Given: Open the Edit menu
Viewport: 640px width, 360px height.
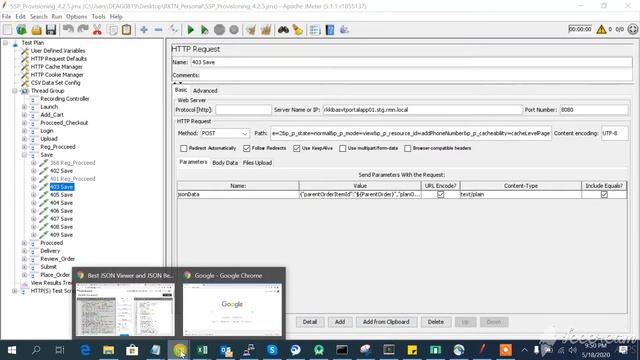Looking at the screenshot, I should tap(20, 17).
